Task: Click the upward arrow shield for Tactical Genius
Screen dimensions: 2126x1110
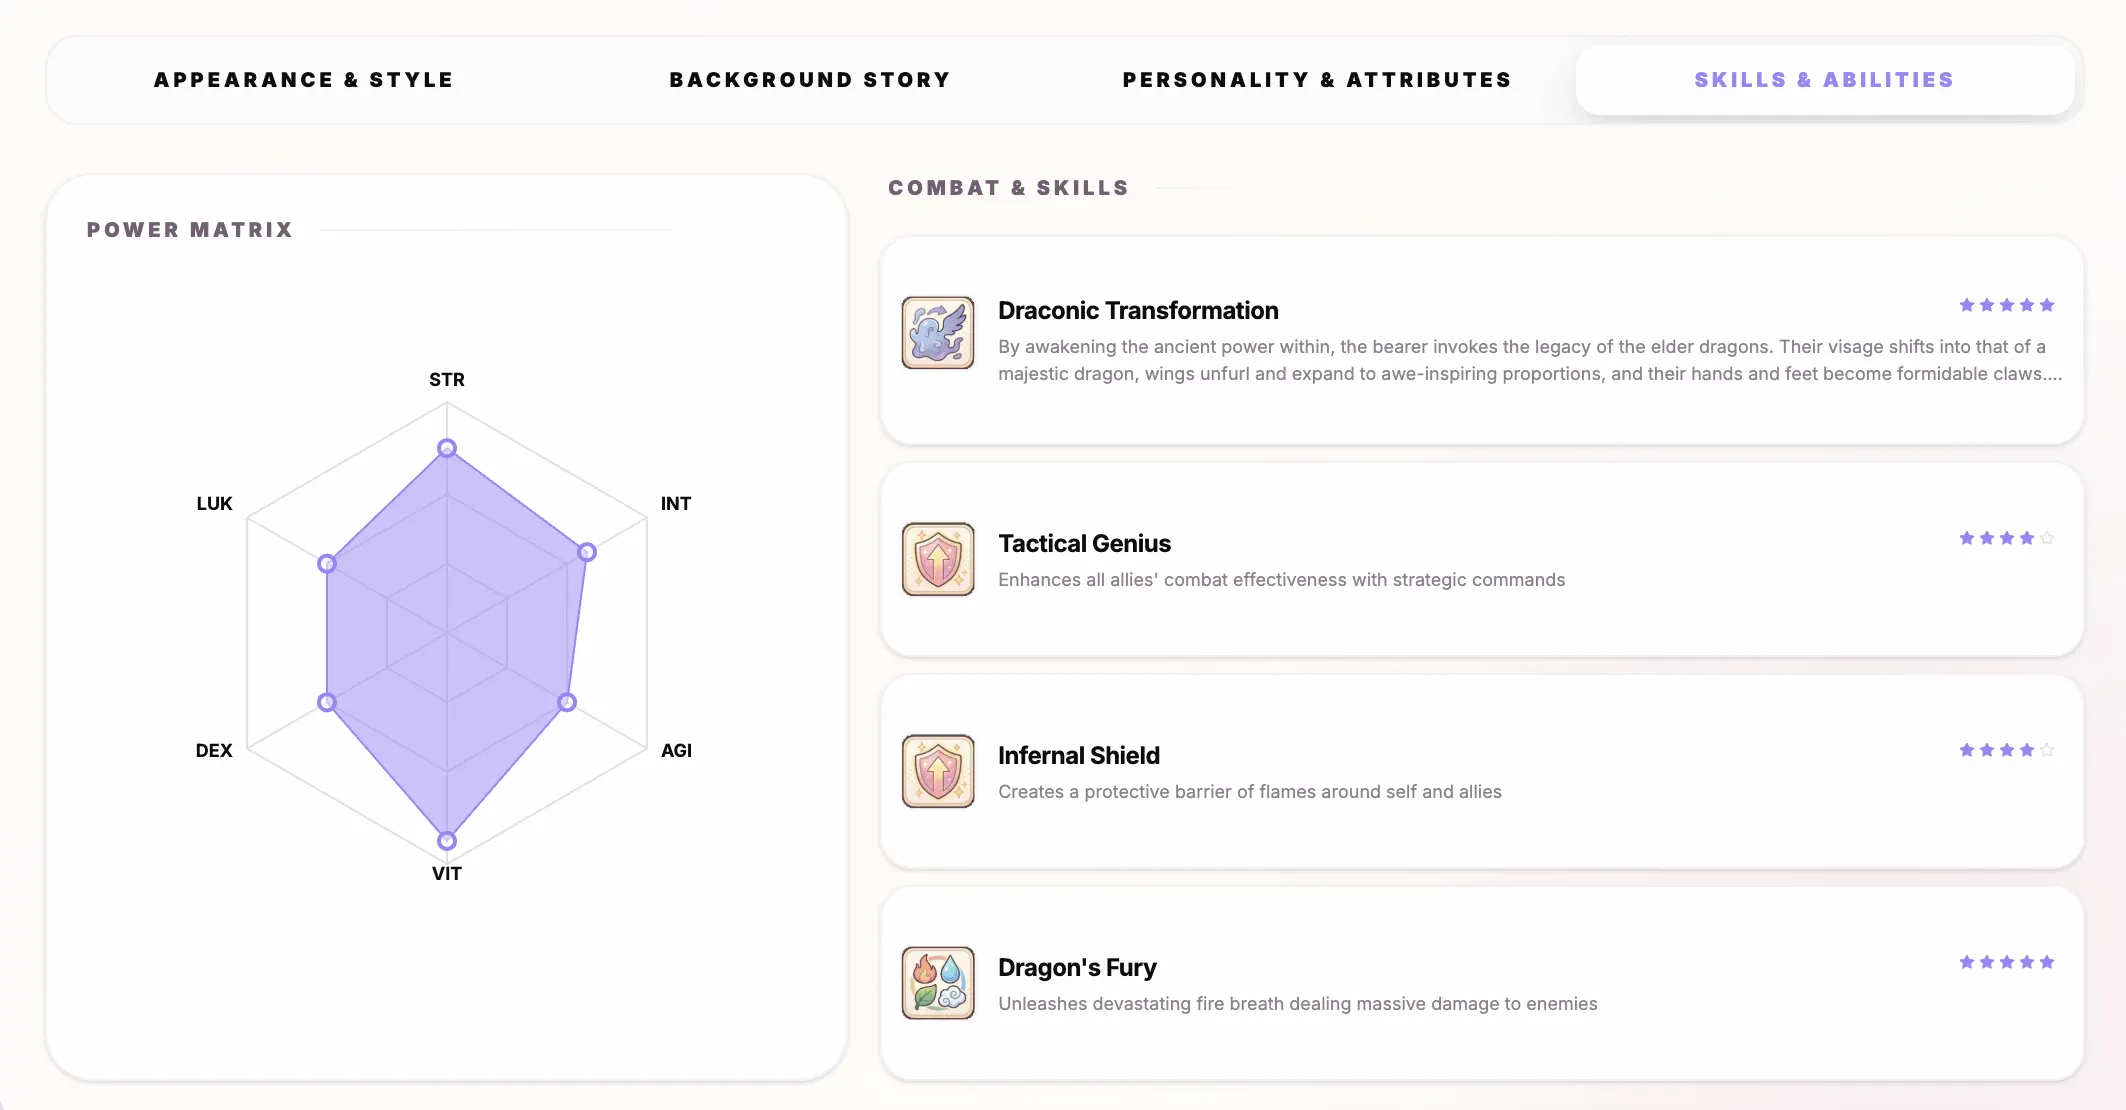Action: coord(938,559)
